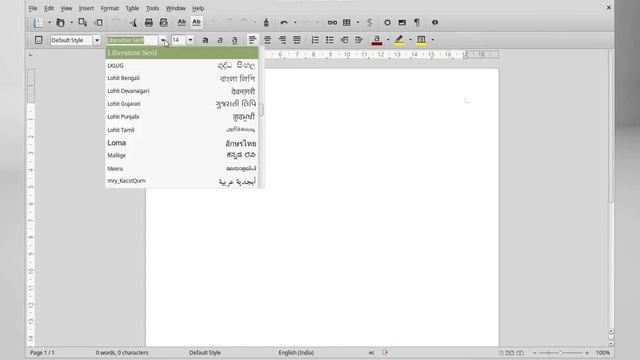Click the Insert Hyperlink icon

click(332, 23)
